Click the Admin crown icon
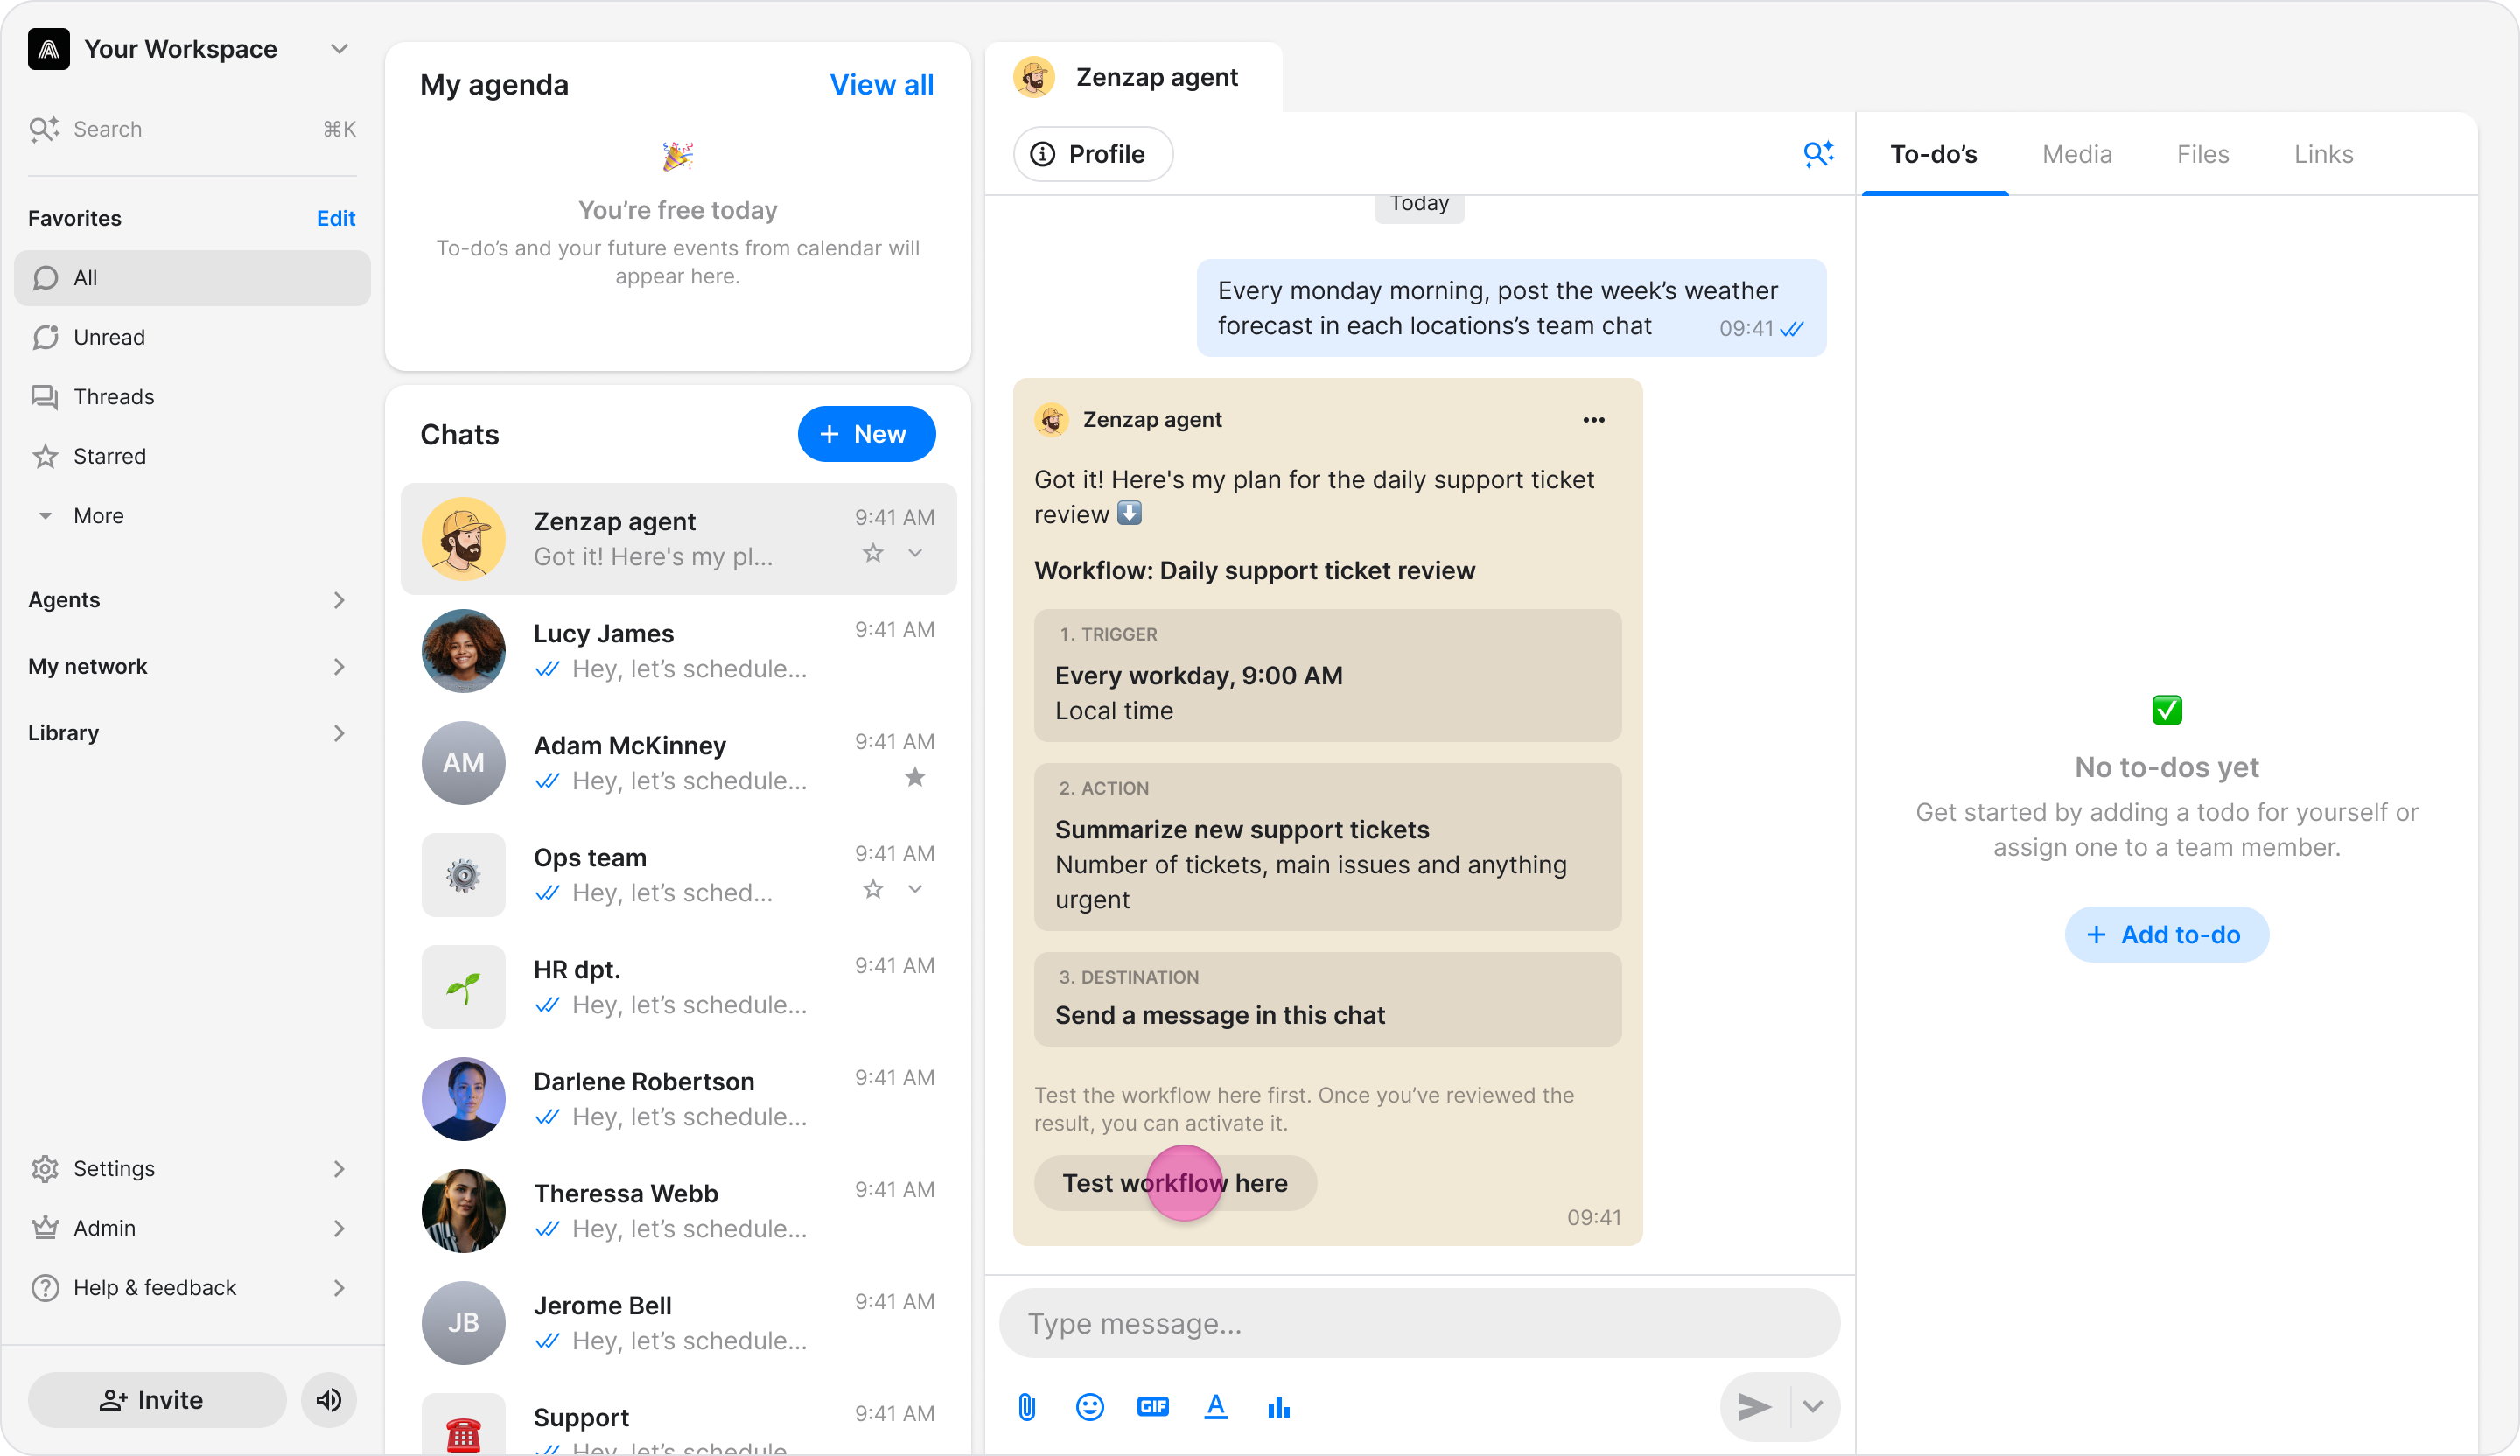 tap(45, 1227)
